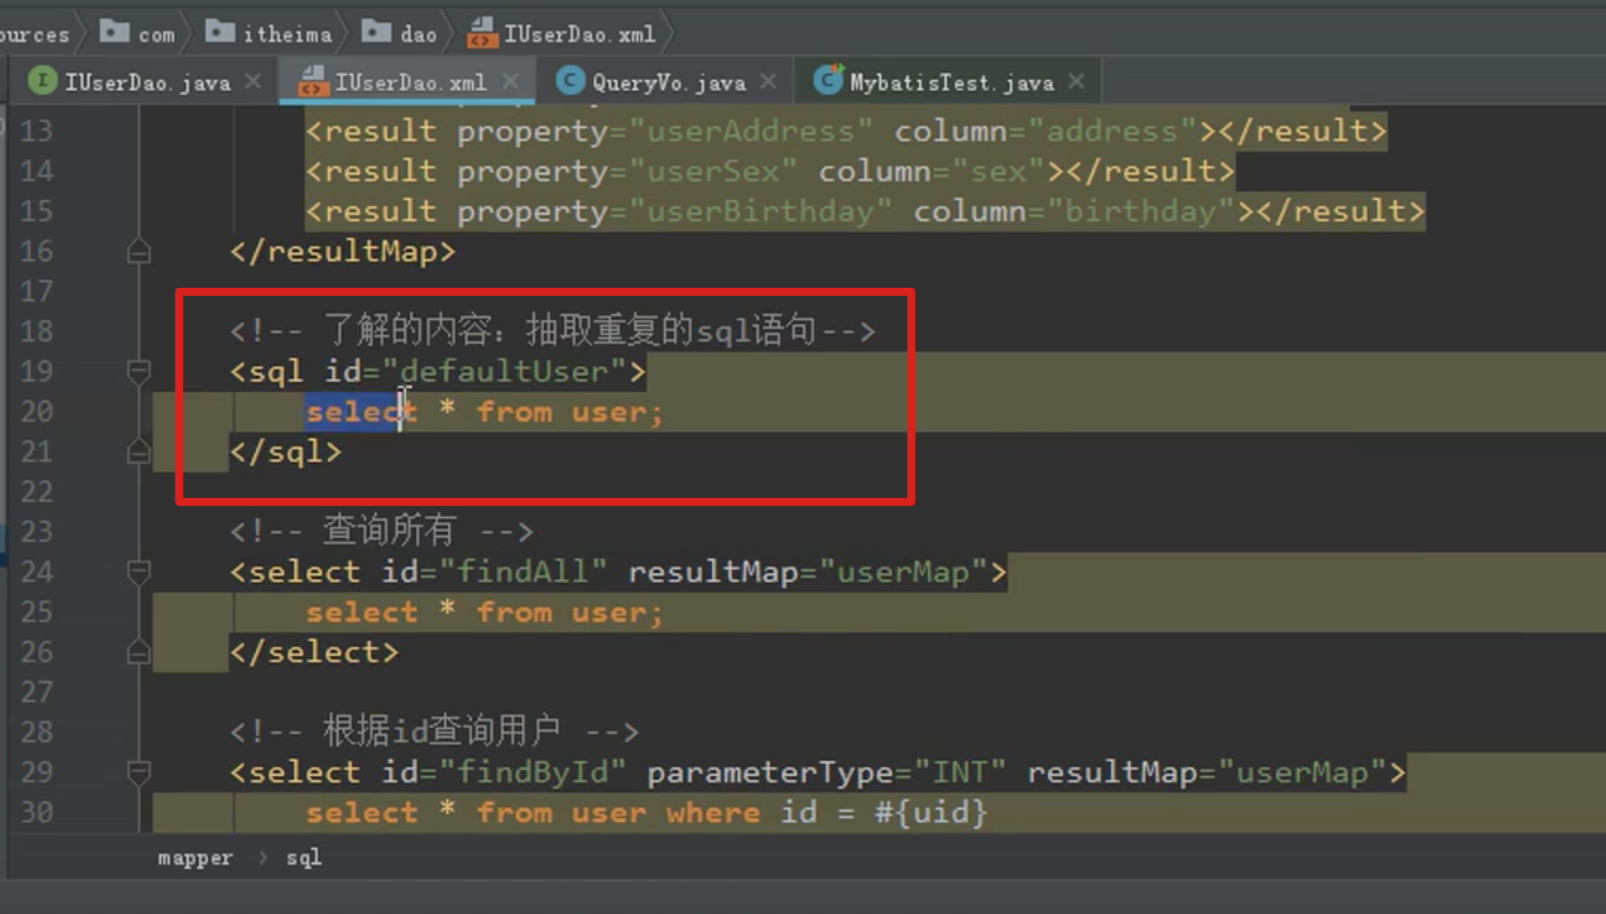Screen dimensions: 1606x914
Task: Close the IUserDao.xml tab
Action: 511,81
